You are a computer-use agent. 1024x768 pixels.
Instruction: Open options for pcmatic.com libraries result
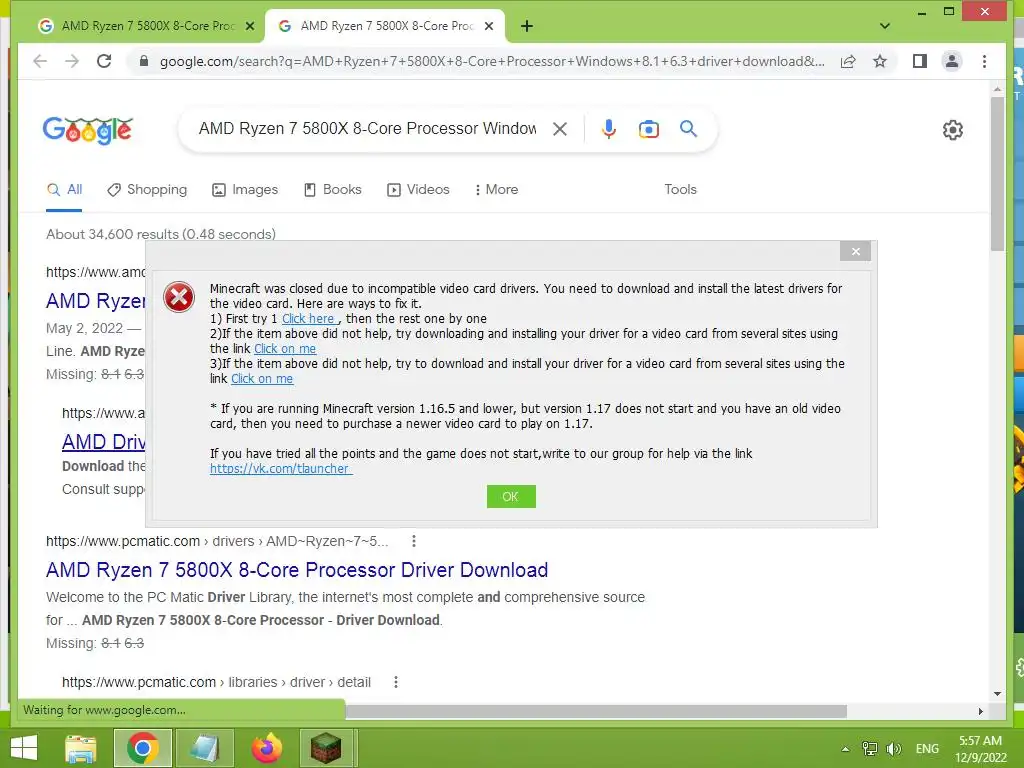point(396,682)
